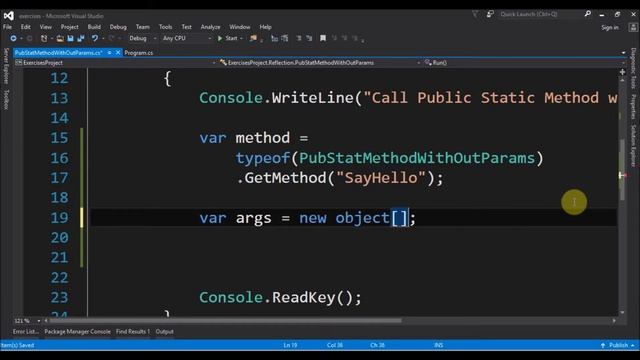The height and width of the screenshot is (360, 640).
Task: Pin the PubStatMethodWithOutParams.cs tab
Action: pyautogui.click(x=109, y=53)
